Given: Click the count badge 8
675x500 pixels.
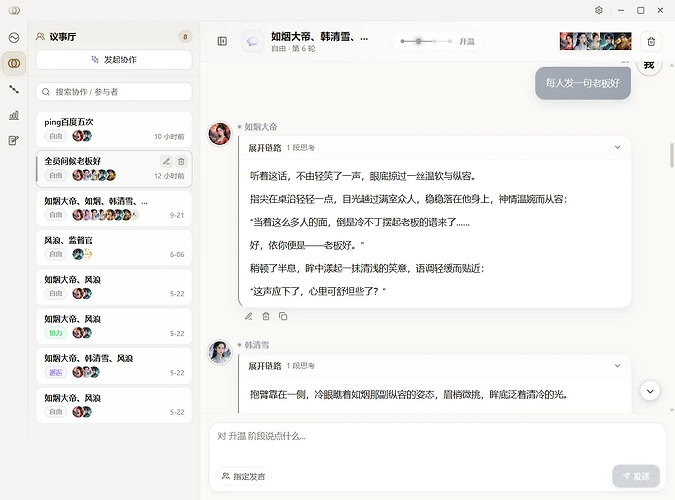Looking at the screenshot, I should (185, 37).
